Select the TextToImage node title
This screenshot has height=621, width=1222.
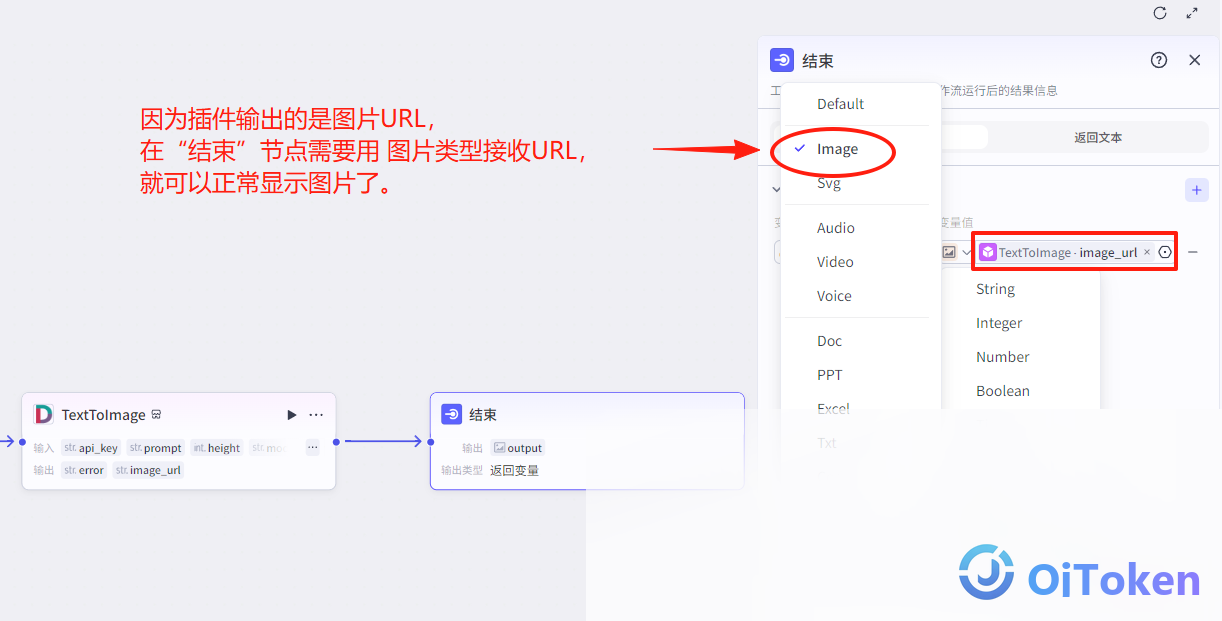104,414
